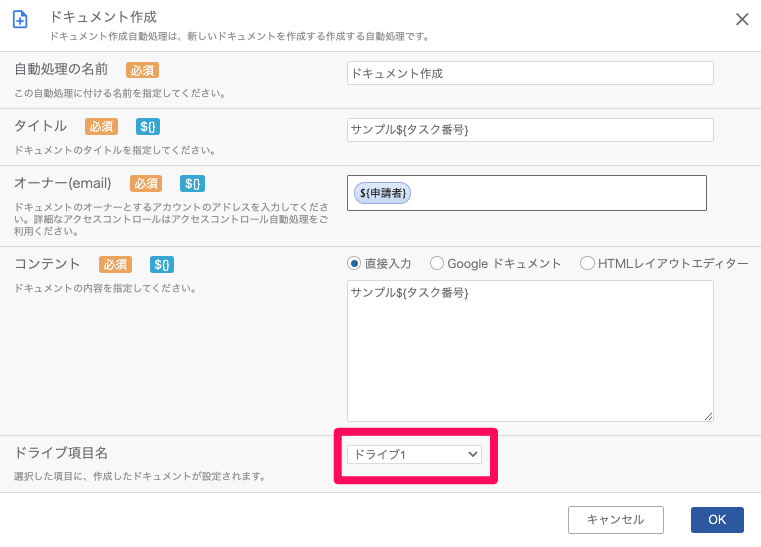The height and width of the screenshot is (547, 761).
Task: Click the content textarea
Action: [530, 350]
